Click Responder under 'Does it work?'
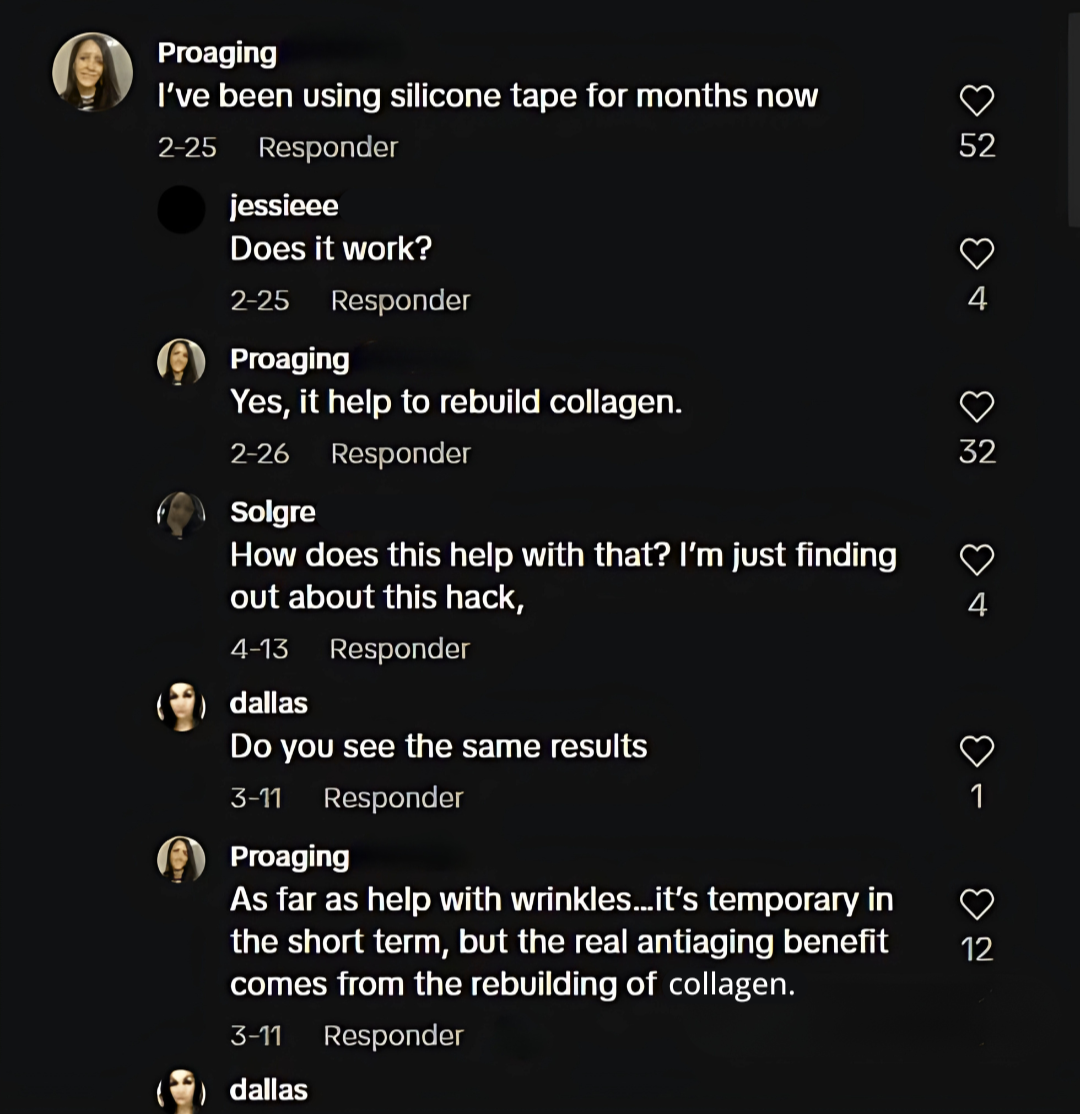Viewport: 1080px width, 1114px height. coord(400,301)
